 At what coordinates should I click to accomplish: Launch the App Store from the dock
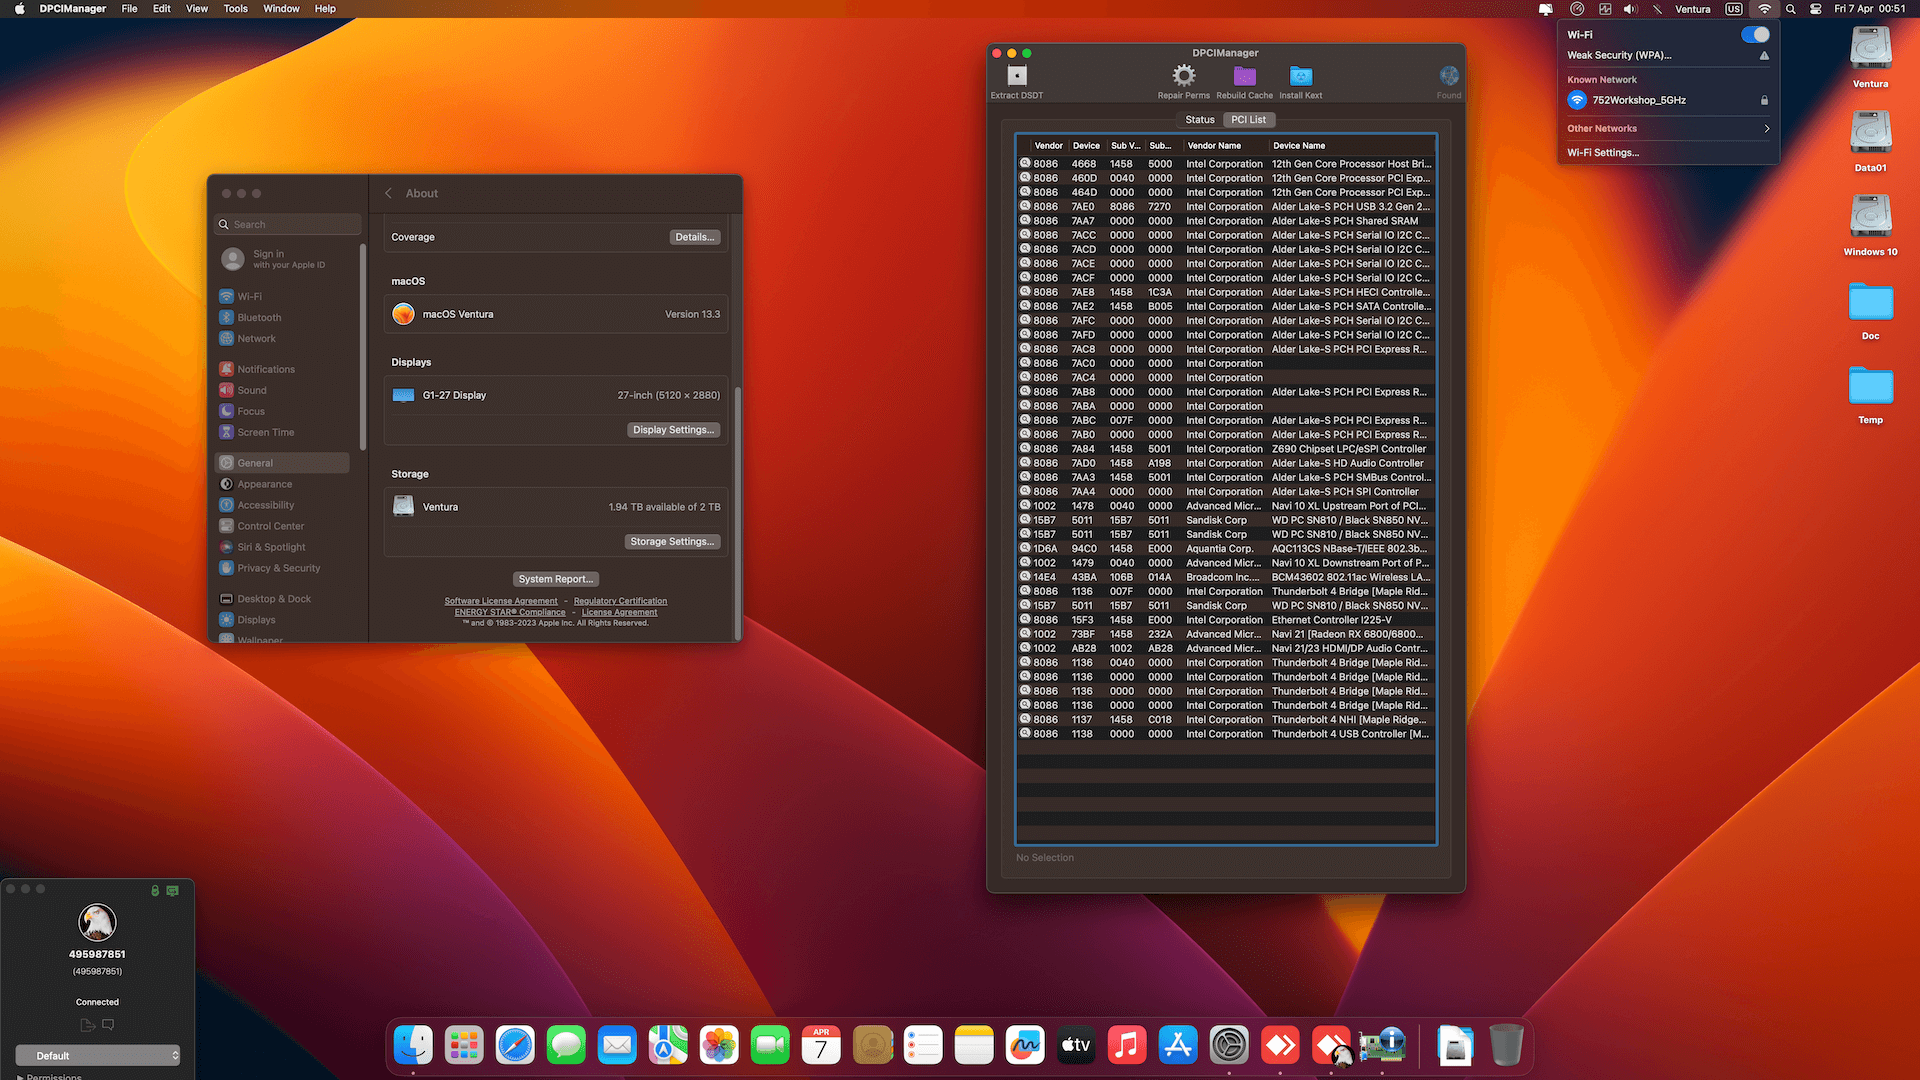[x=1177, y=1044]
